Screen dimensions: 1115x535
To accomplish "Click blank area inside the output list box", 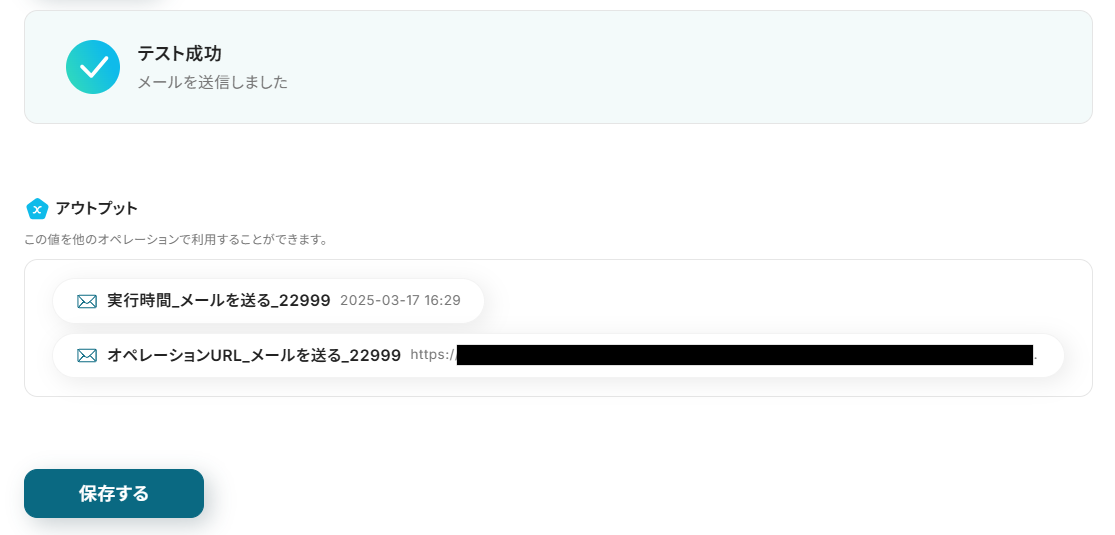I will click(x=782, y=300).
